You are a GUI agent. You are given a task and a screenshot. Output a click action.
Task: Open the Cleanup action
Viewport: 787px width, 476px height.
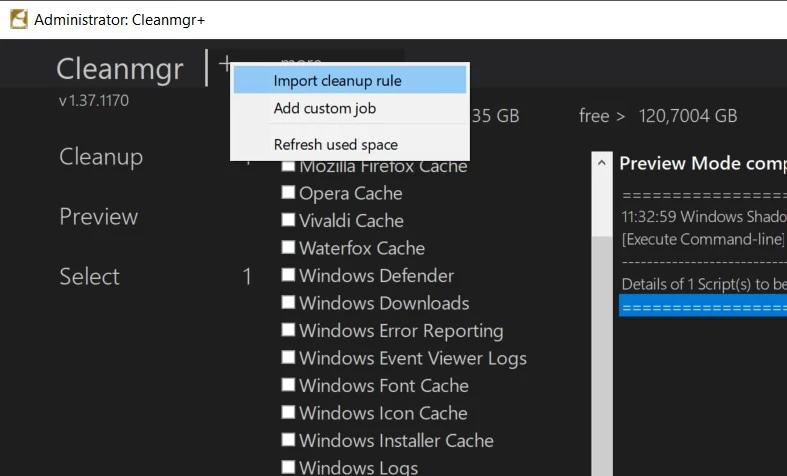(x=101, y=157)
